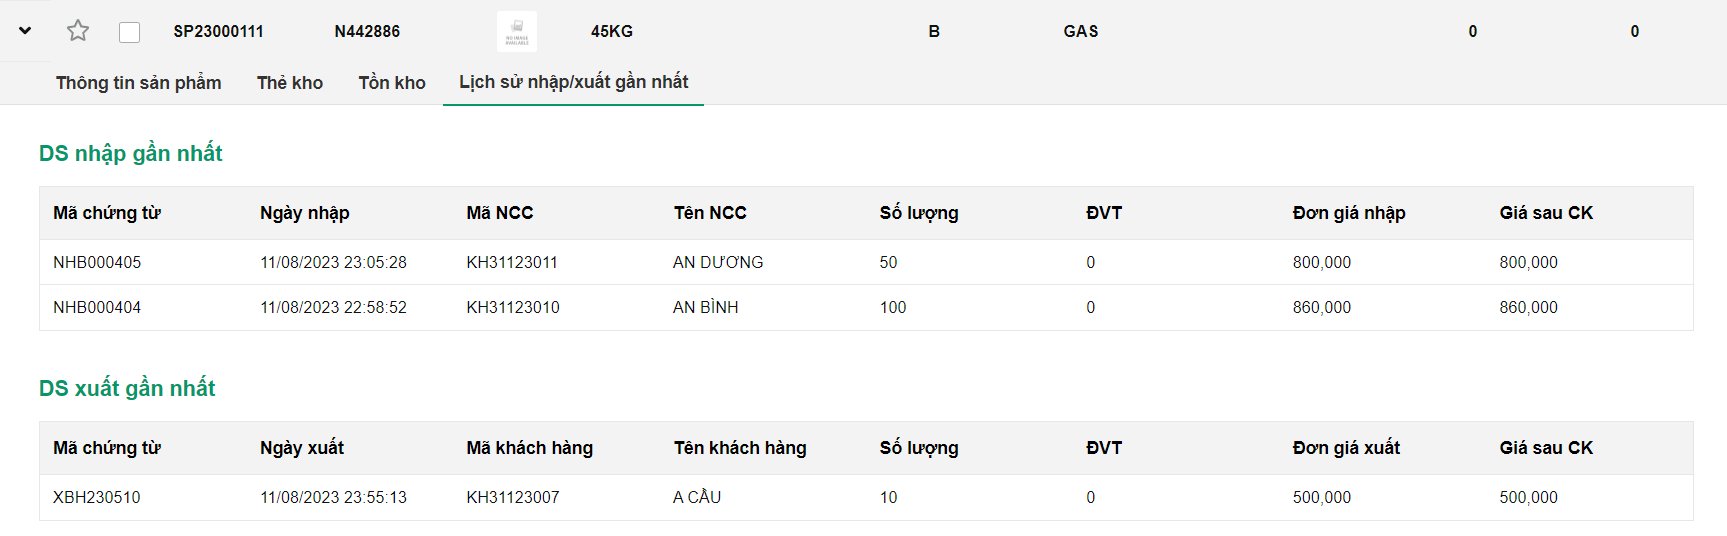The width and height of the screenshot is (1727, 536).
Task: Click product code SP23000111
Action: [219, 31]
